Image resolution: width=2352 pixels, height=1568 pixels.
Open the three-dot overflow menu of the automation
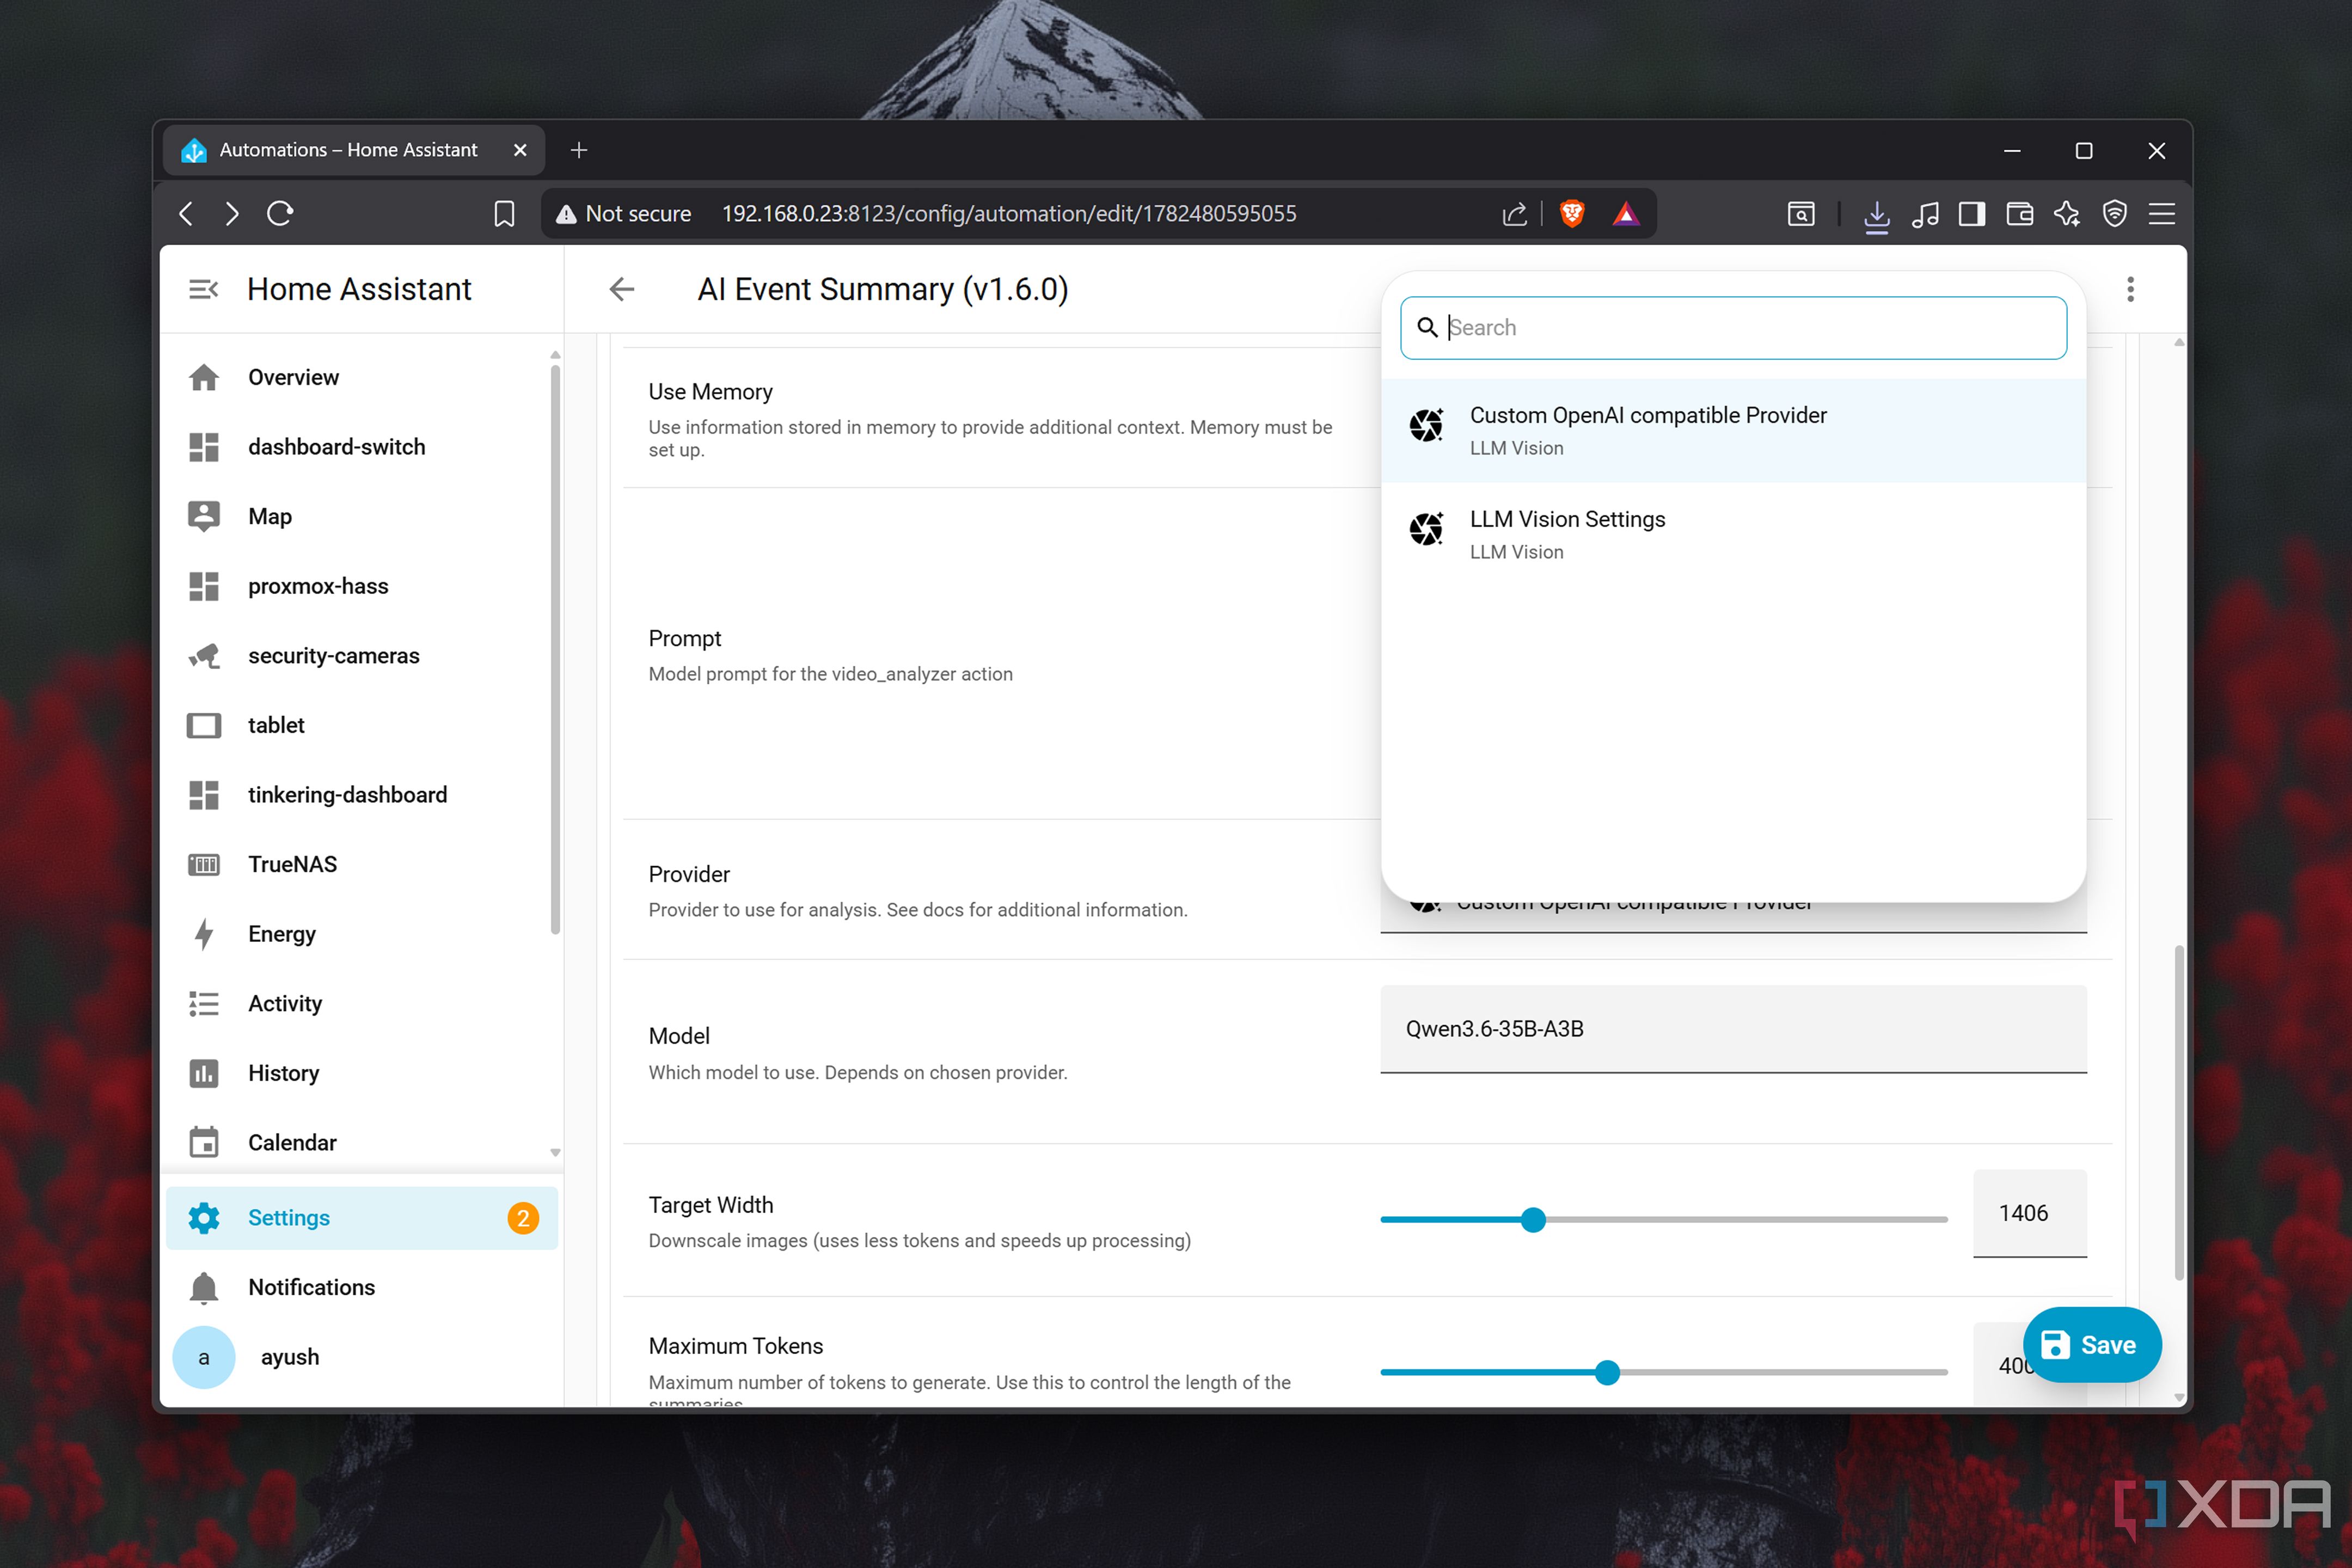pyautogui.click(x=2130, y=289)
